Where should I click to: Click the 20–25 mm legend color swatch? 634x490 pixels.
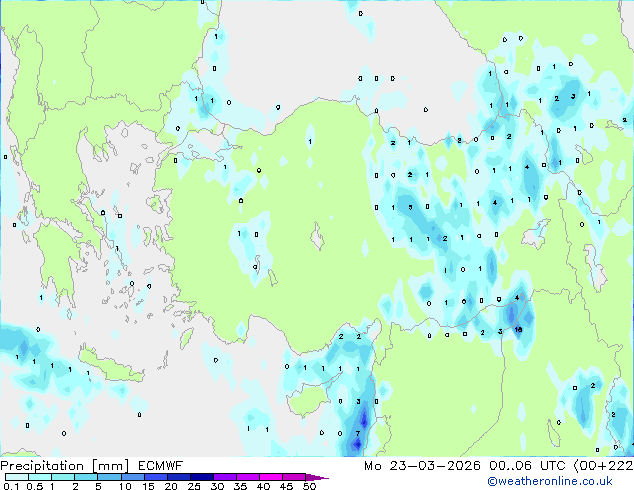[x=178, y=477]
